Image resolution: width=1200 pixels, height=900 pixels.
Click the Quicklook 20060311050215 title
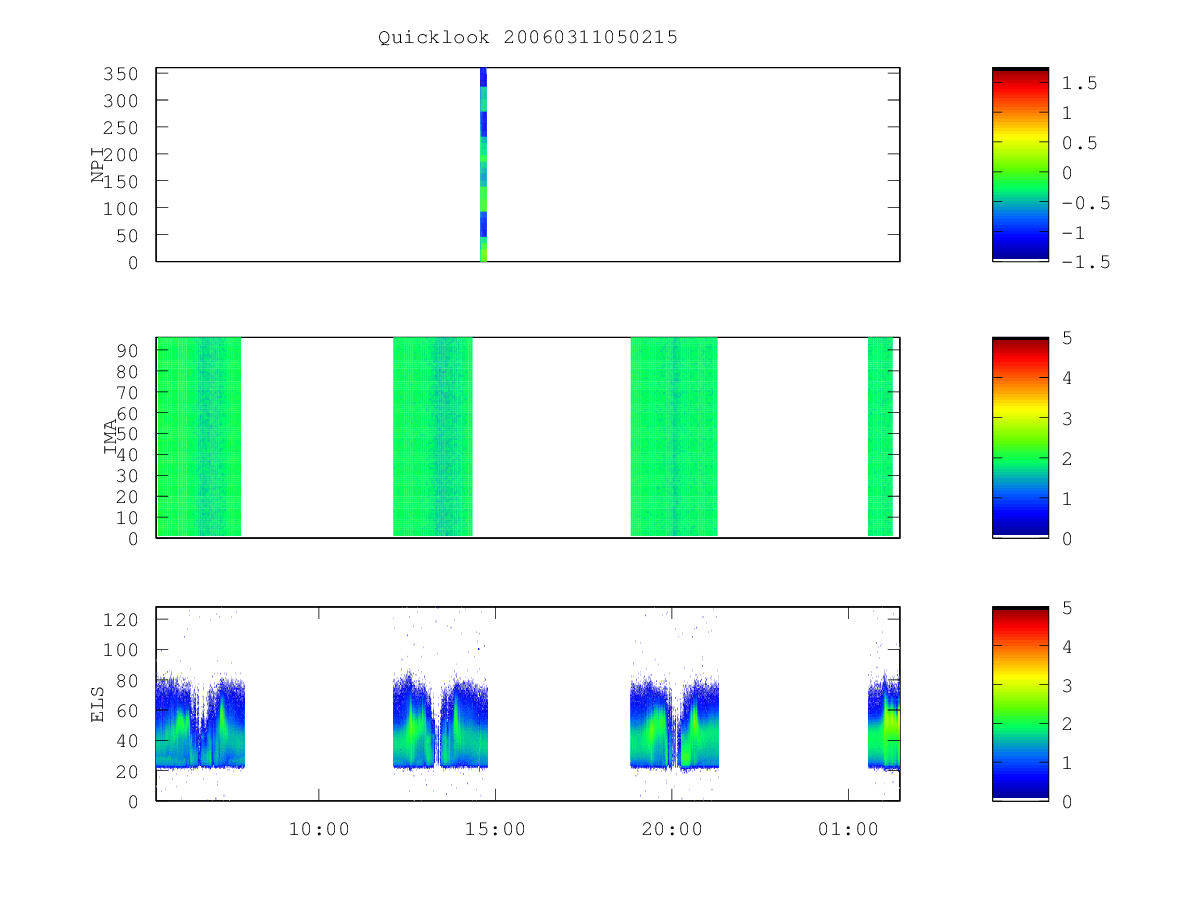(x=528, y=37)
